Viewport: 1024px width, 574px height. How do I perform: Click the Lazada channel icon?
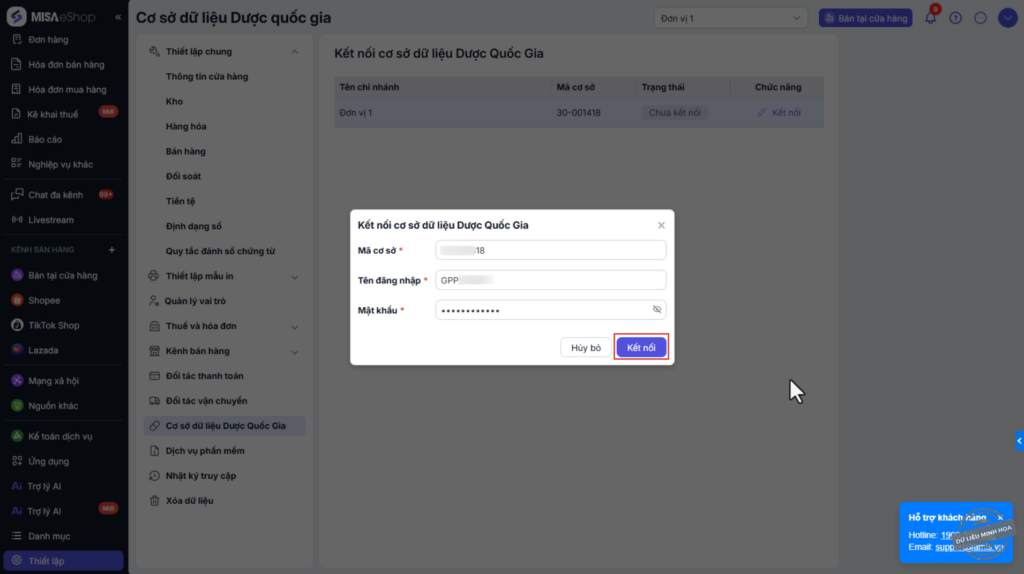point(17,350)
